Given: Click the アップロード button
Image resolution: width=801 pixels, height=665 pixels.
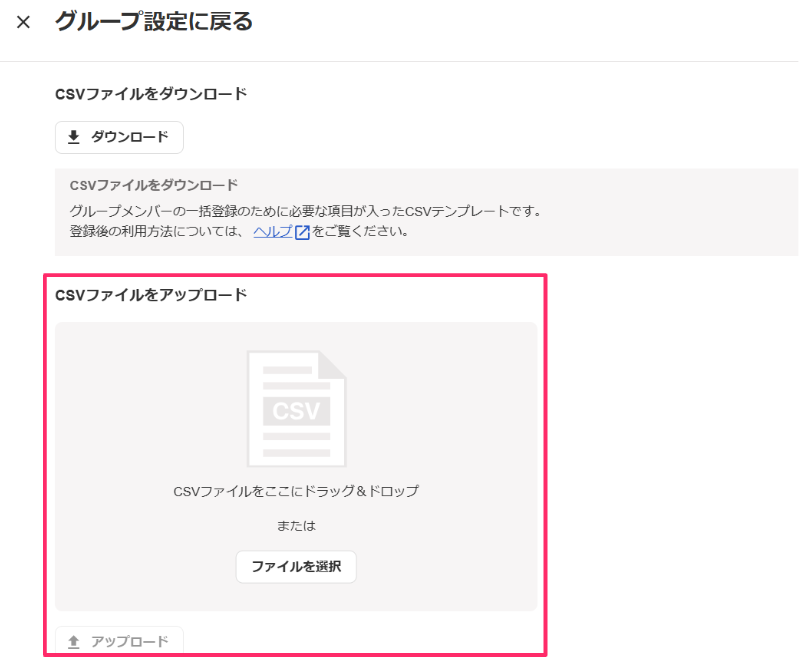Looking at the screenshot, I should click(119, 640).
